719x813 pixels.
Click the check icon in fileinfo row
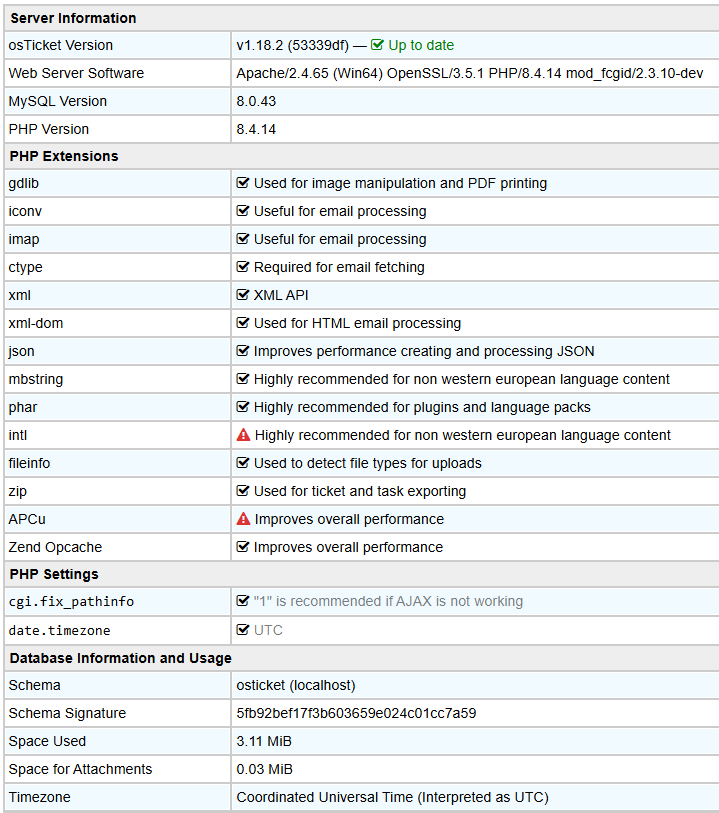tap(243, 463)
